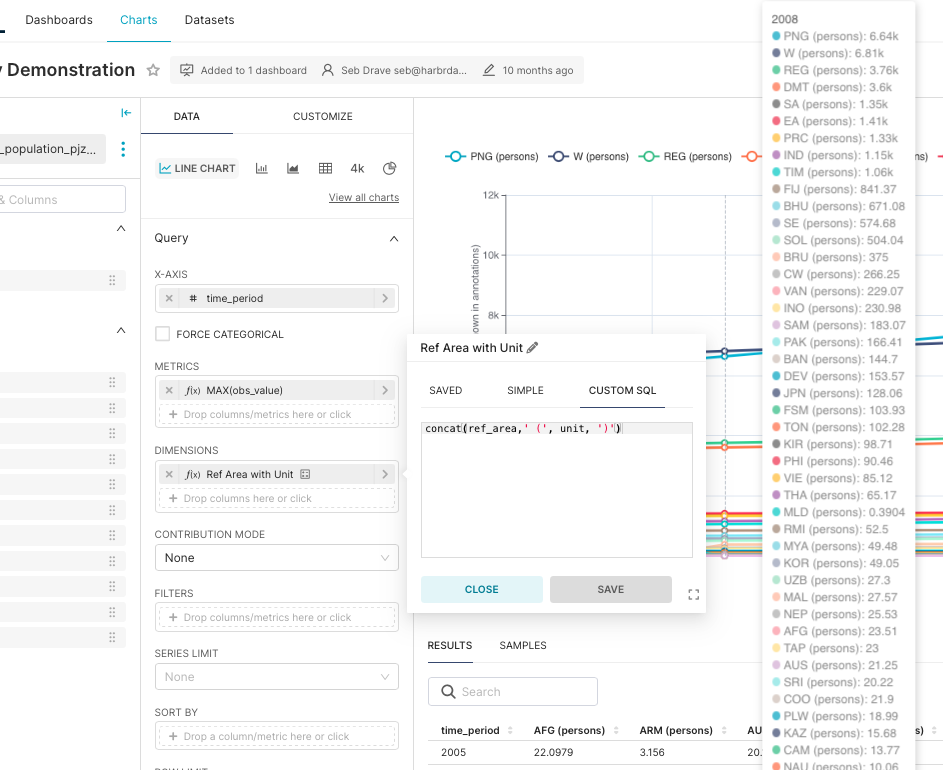Star this chart as favorite
This screenshot has width=943, height=770.
click(x=153, y=70)
